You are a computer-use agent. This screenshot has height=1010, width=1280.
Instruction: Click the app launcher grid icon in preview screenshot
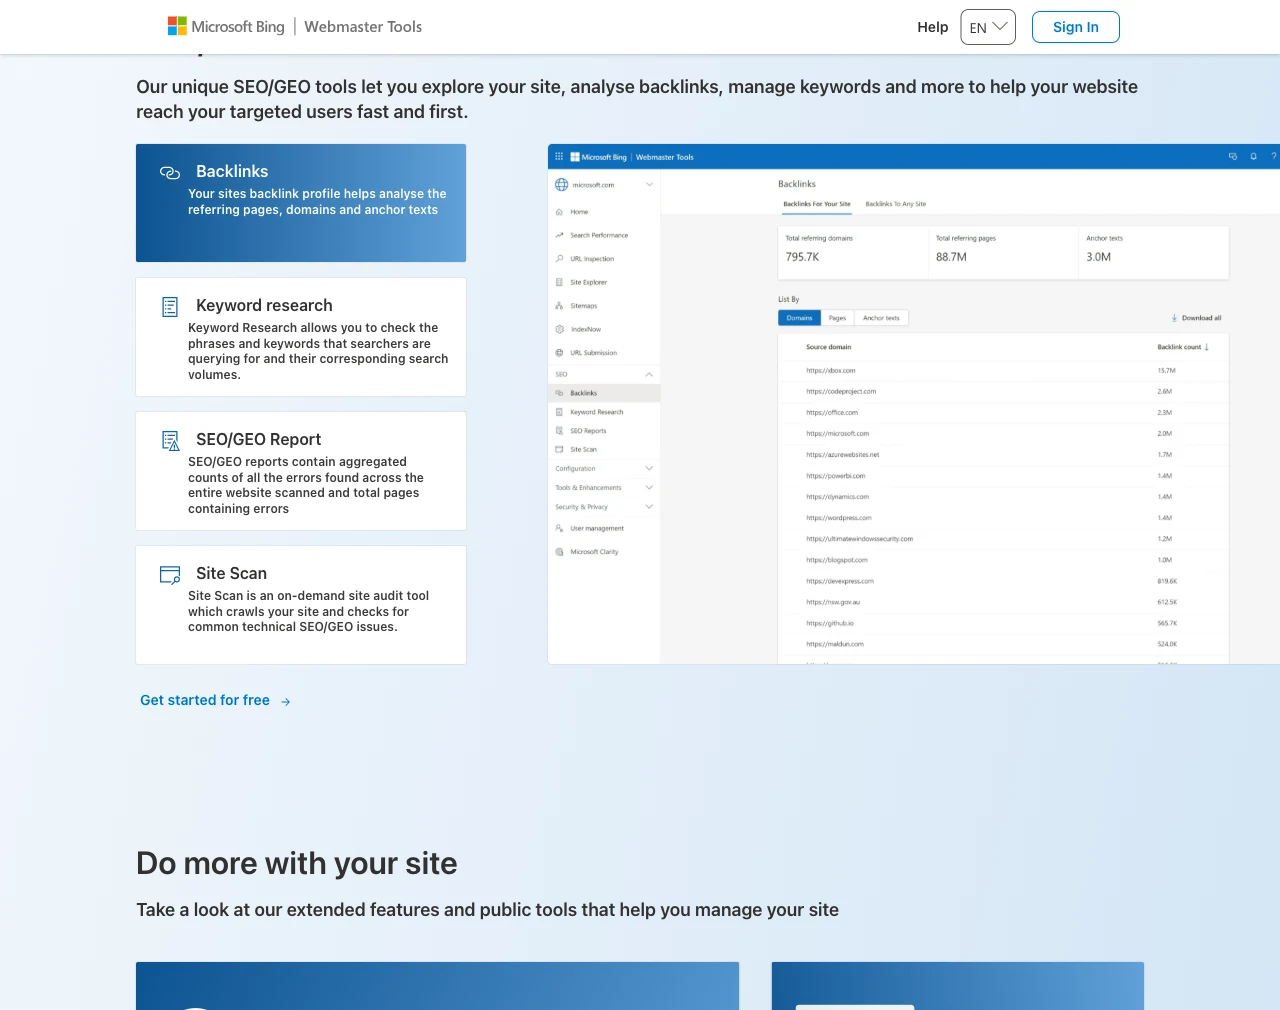coord(559,157)
